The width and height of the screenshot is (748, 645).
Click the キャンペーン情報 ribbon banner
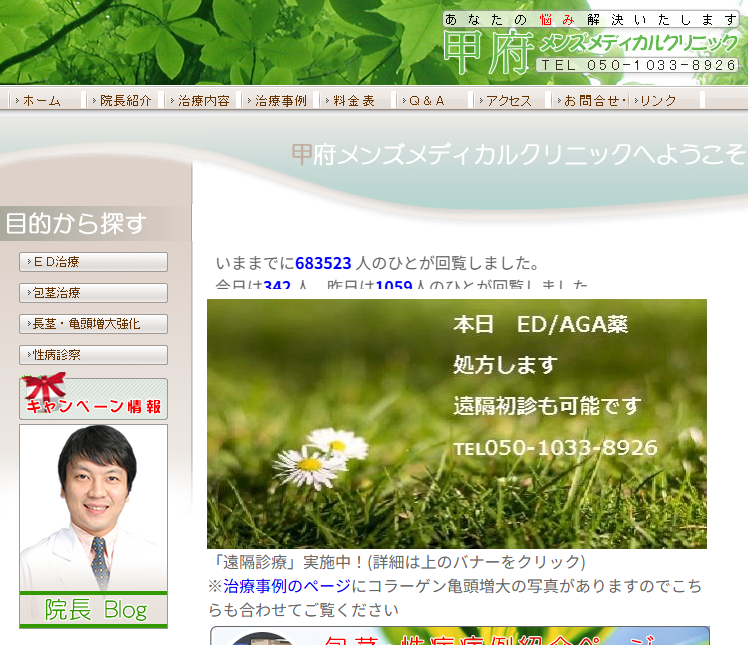93,398
